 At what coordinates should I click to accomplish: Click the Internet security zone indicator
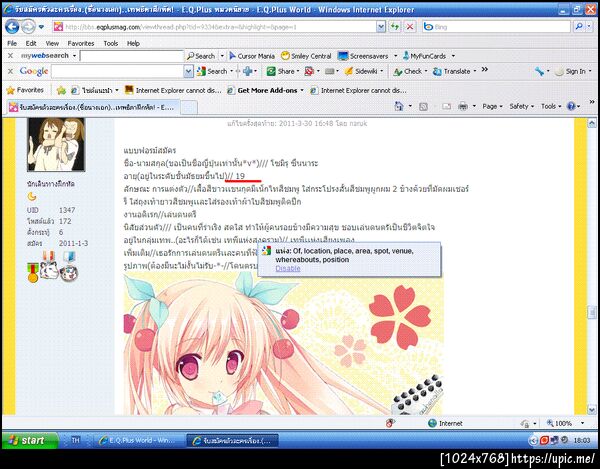(x=445, y=423)
